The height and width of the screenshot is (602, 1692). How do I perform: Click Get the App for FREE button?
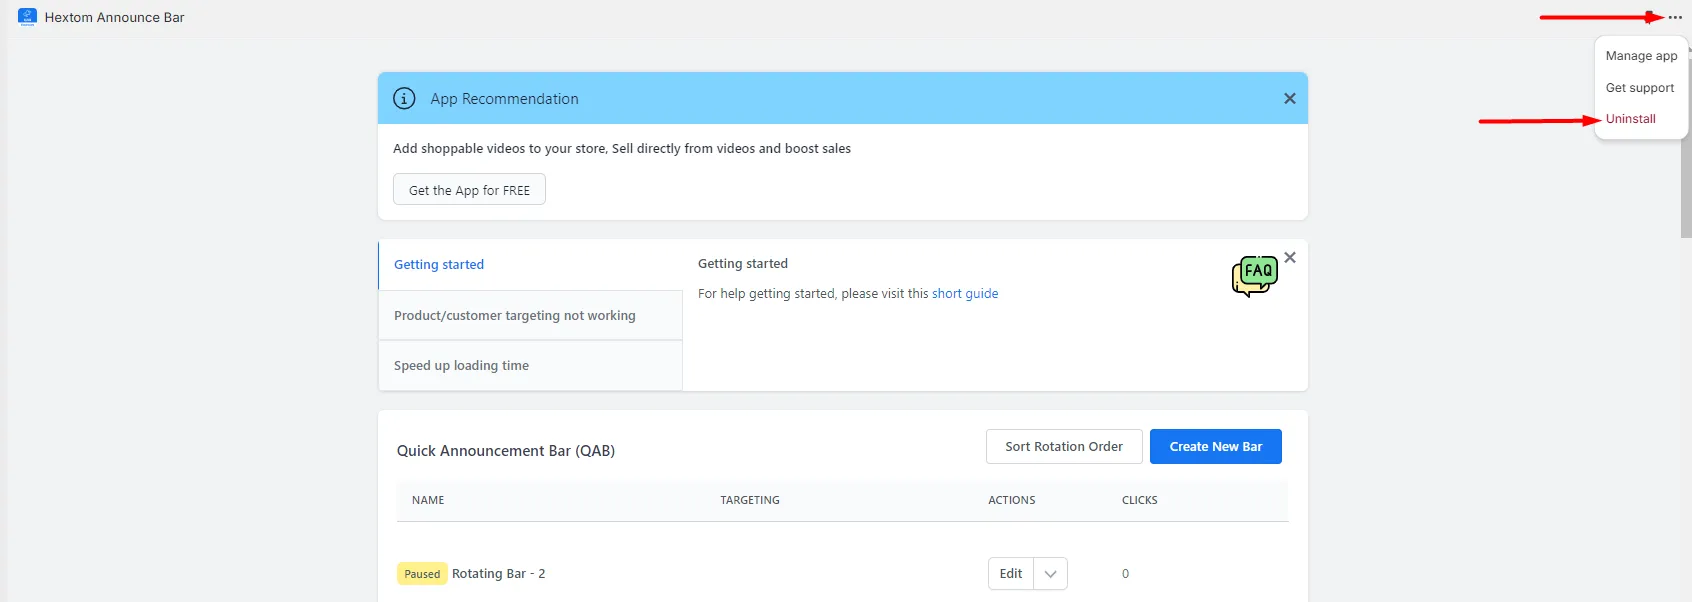pyautogui.click(x=469, y=190)
